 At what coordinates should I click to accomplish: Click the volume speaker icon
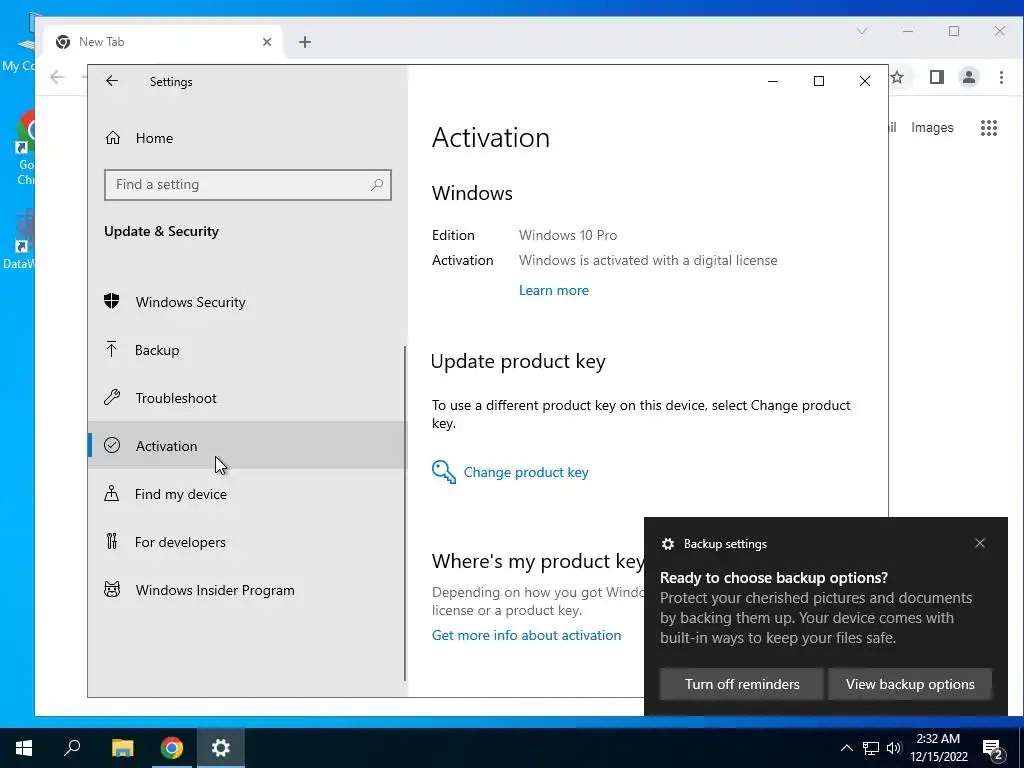click(894, 748)
